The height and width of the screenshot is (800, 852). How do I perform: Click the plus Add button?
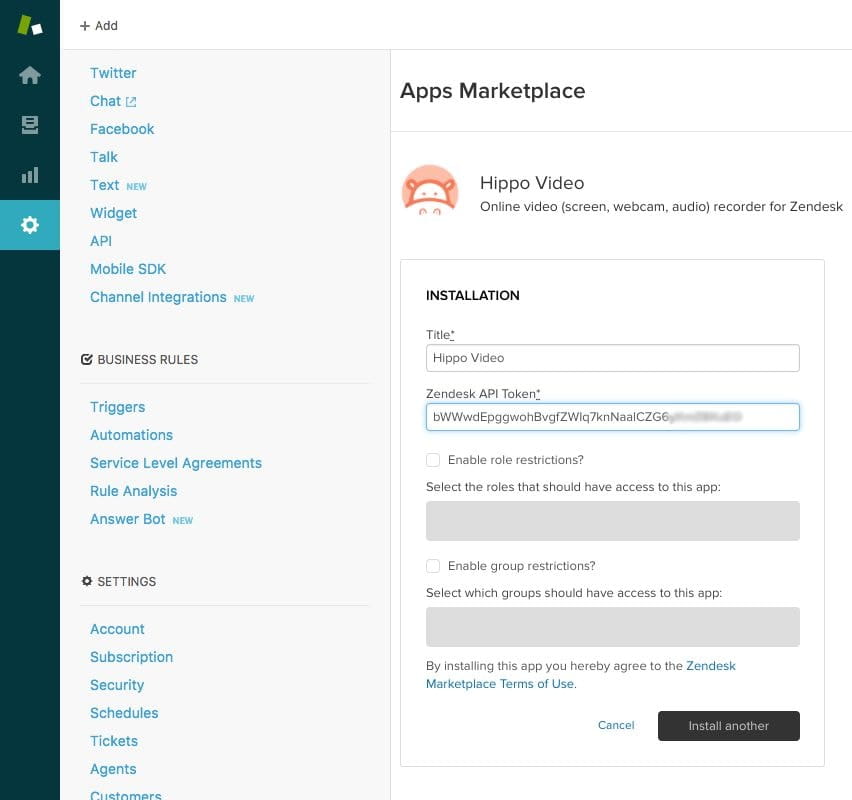tap(98, 25)
